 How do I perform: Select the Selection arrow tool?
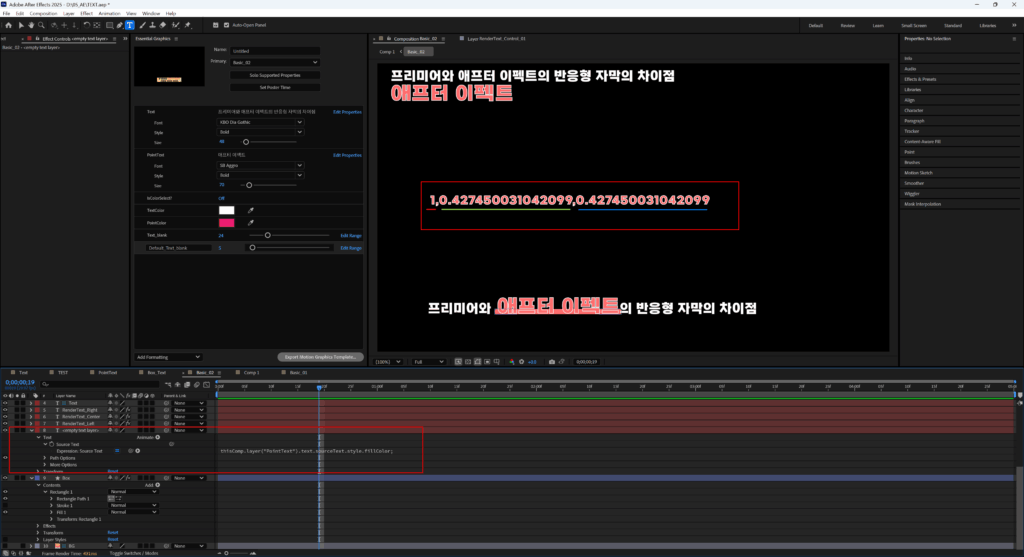[21, 25]
